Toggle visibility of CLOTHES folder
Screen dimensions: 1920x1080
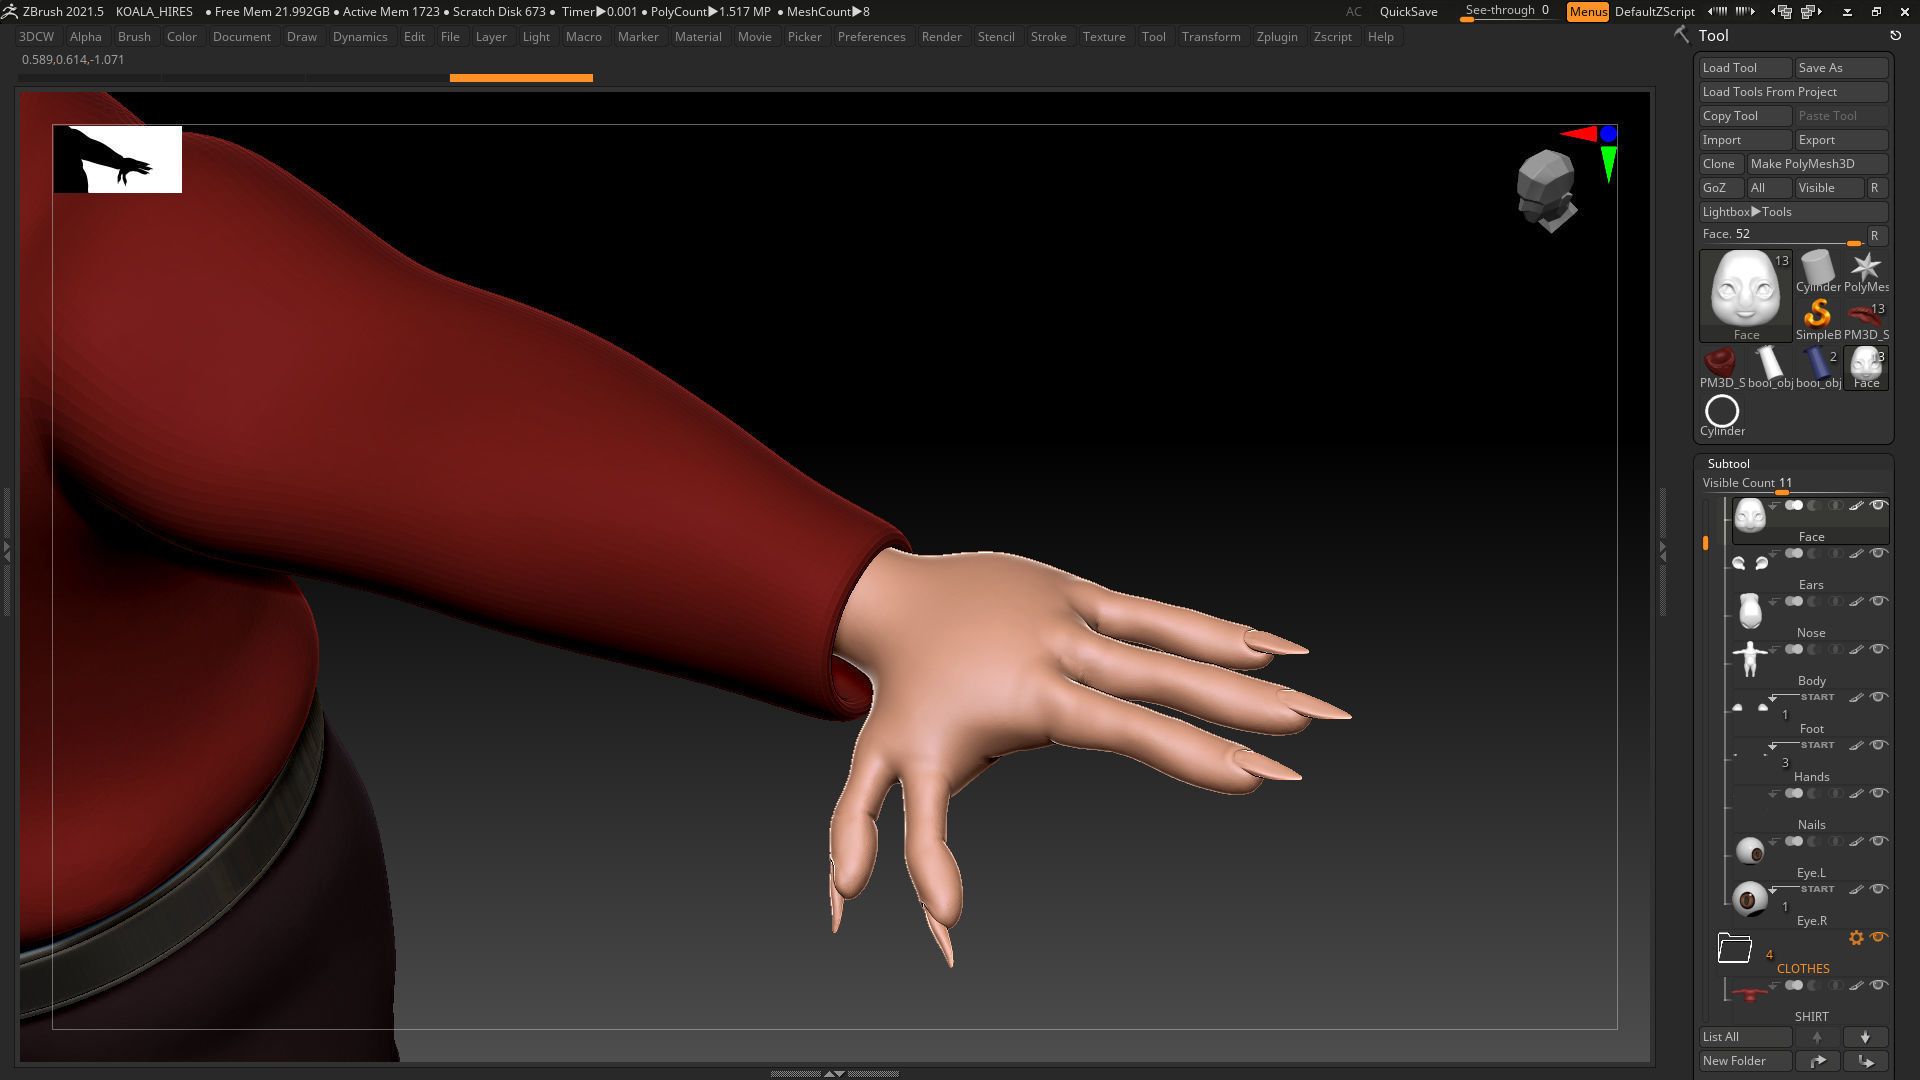click(1878, 938)
